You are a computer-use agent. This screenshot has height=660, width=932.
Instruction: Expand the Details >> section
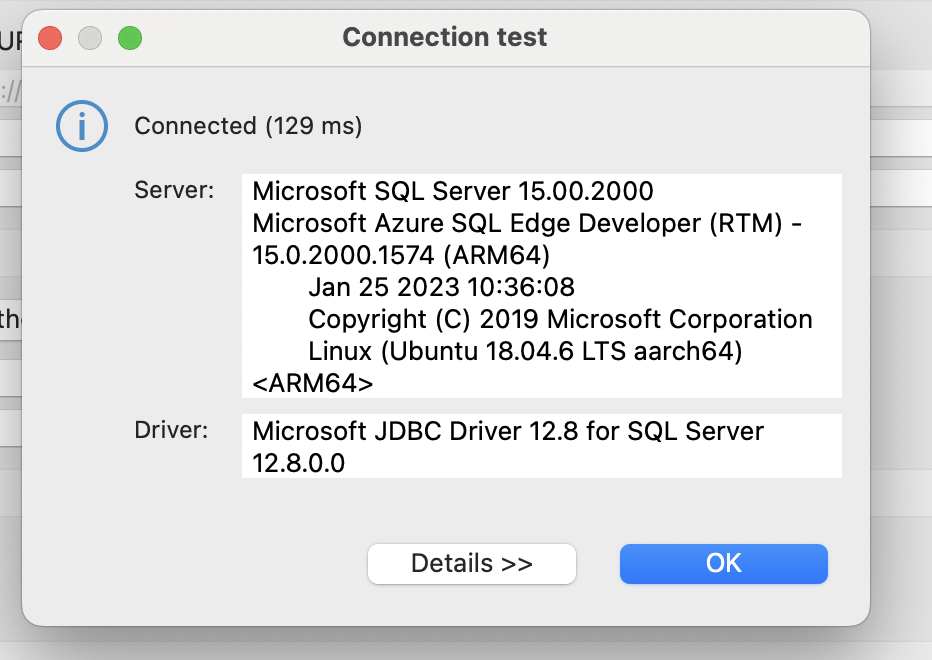coord(471,564)
